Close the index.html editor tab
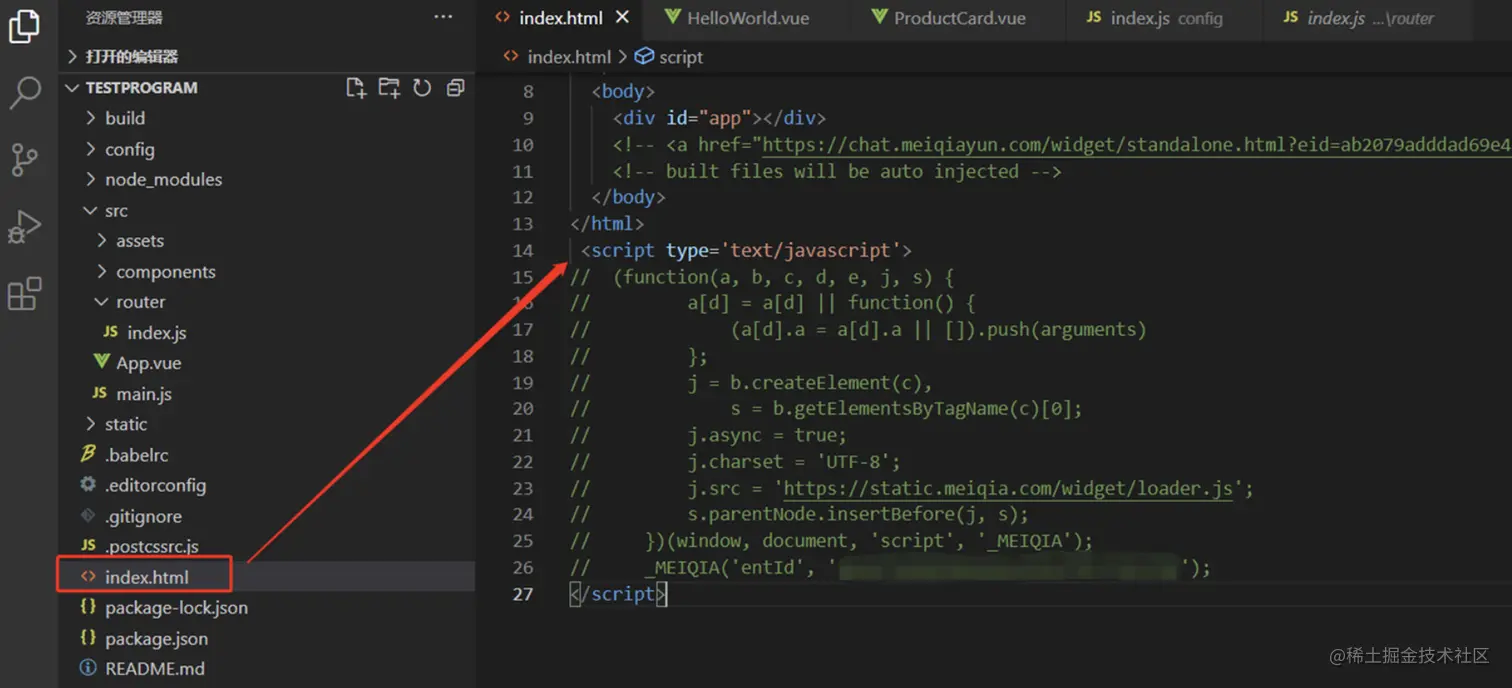This screenshot has width=1512, height=688. coord(622,18)
